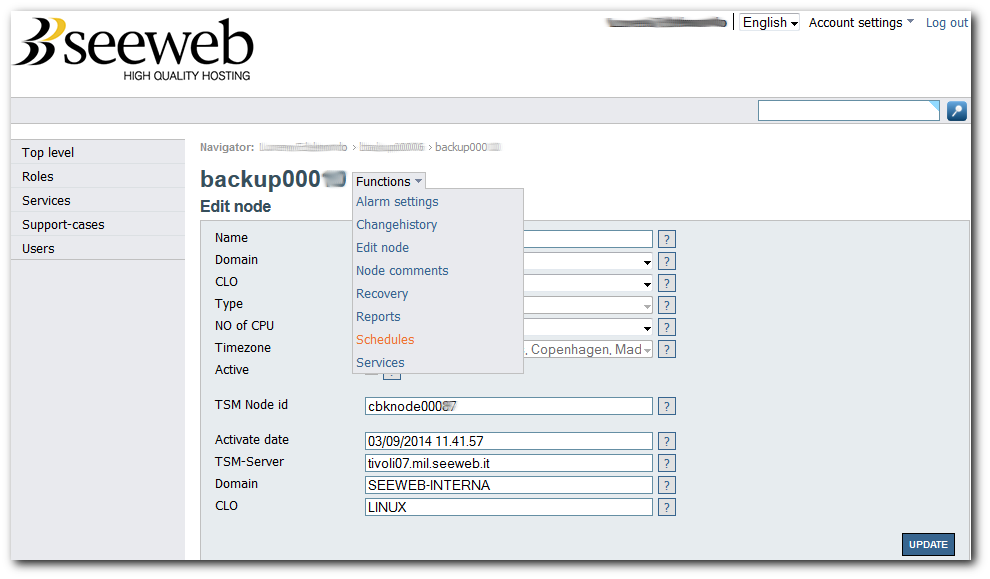Click the Log out link

[x=946, y=23]
